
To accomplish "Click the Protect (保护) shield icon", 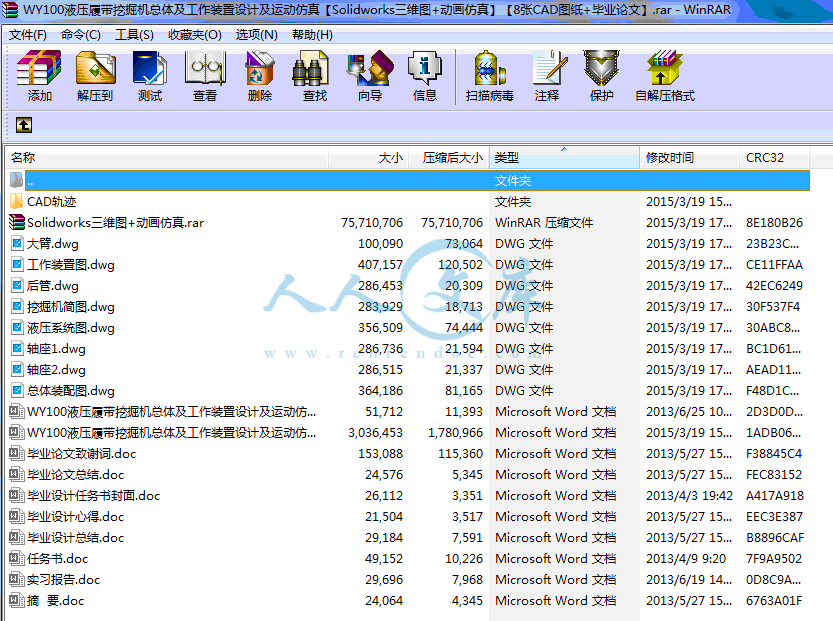I will point(601,68).
